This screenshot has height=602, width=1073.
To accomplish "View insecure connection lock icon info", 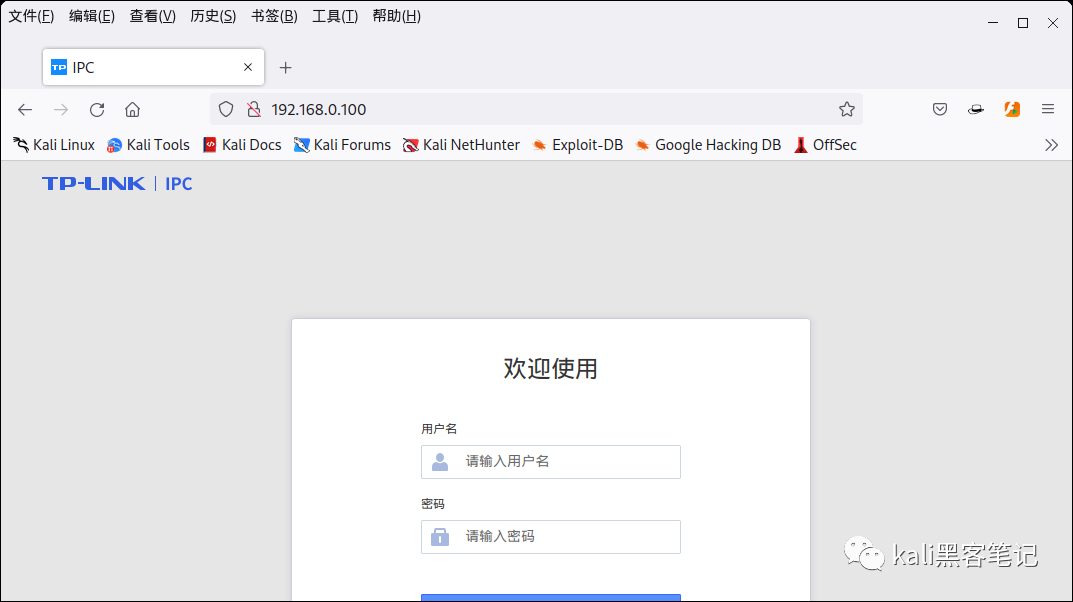I will pyautogui.click(x=254, y=109).
